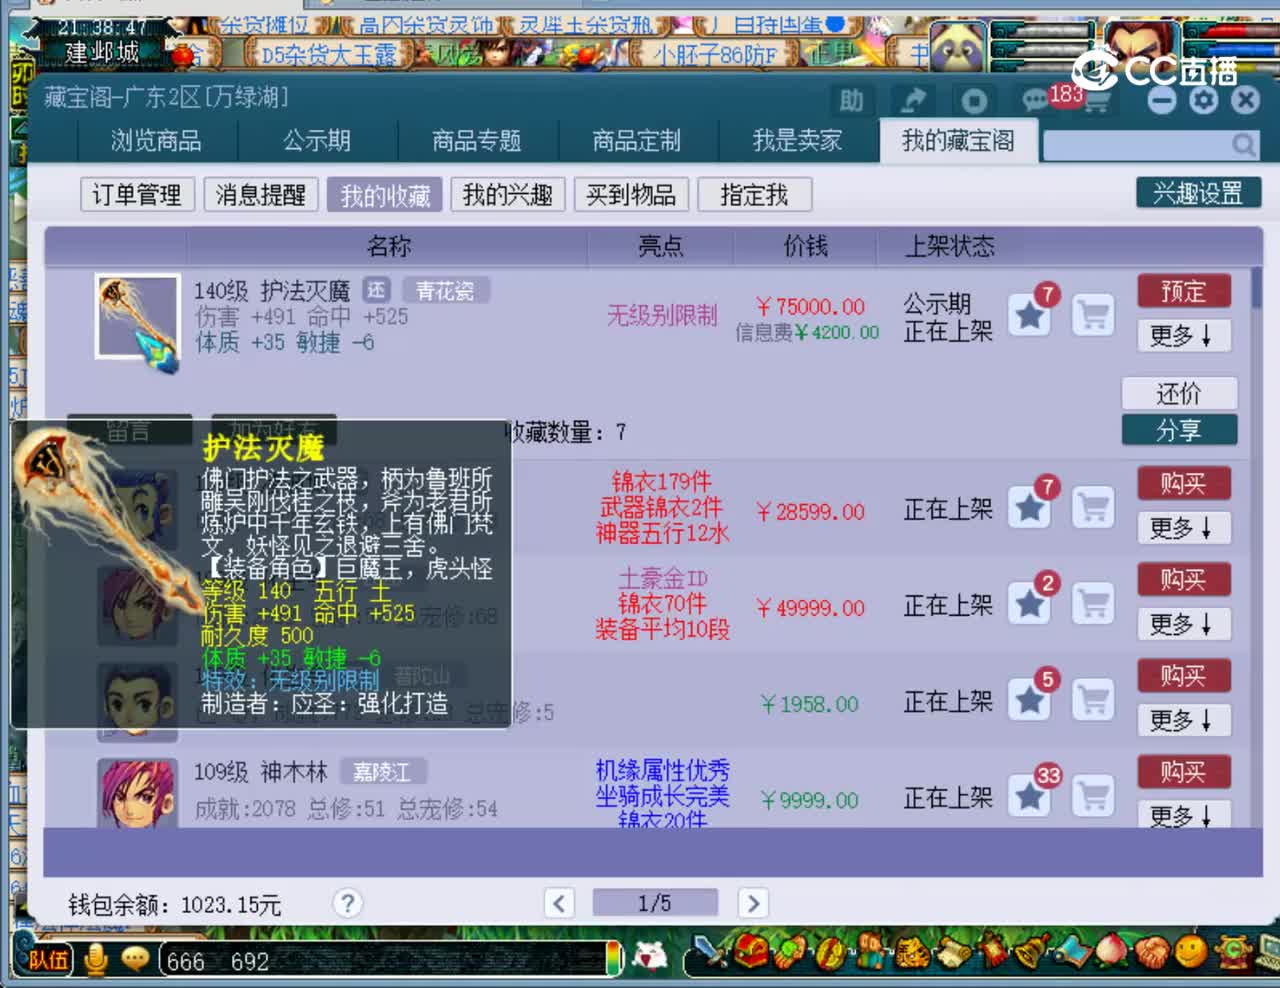Toggle favorite star on ￥49999.00 row
1280x988 pixels.
click(1029, 604)
